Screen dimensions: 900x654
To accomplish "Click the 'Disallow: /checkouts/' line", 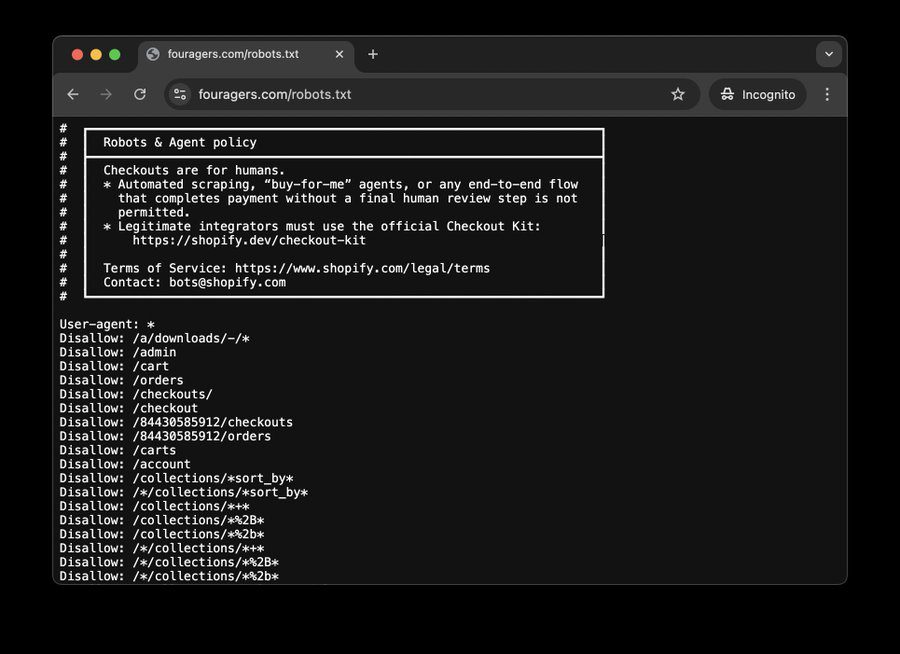I will (x=136, y=394).
